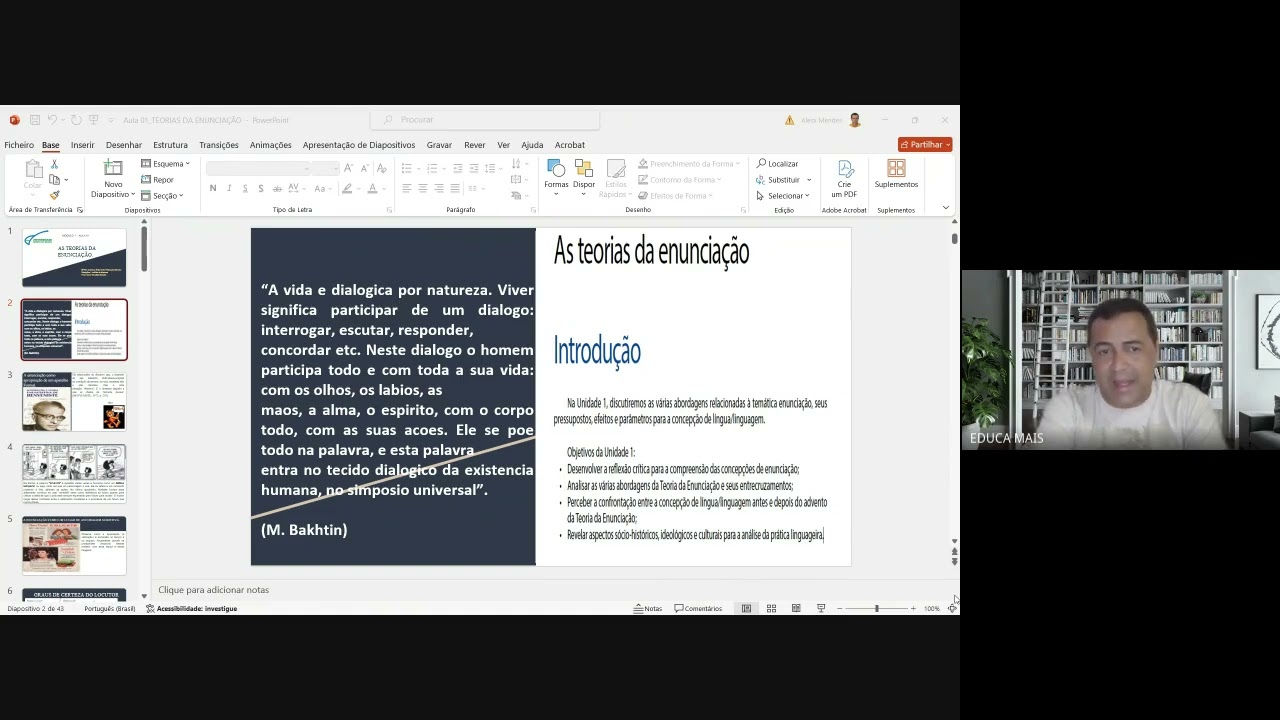Image resolution: width=1280 pixels, height=720 pixels.
Task: Switch to Slide Sorter view icon
Action: click(x=771, y=608)
